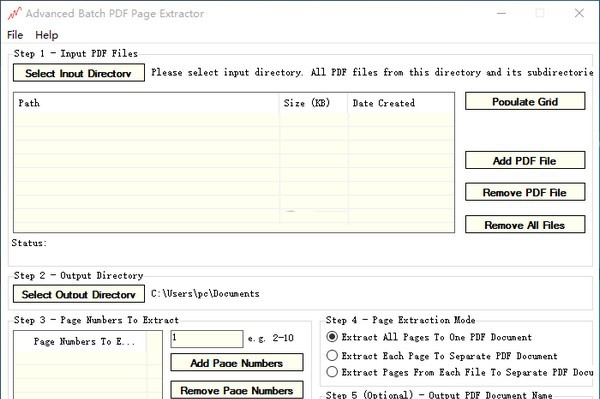600x399 pixels.
Task: Click the Remove PDF File button
Action: pos(525,192)
